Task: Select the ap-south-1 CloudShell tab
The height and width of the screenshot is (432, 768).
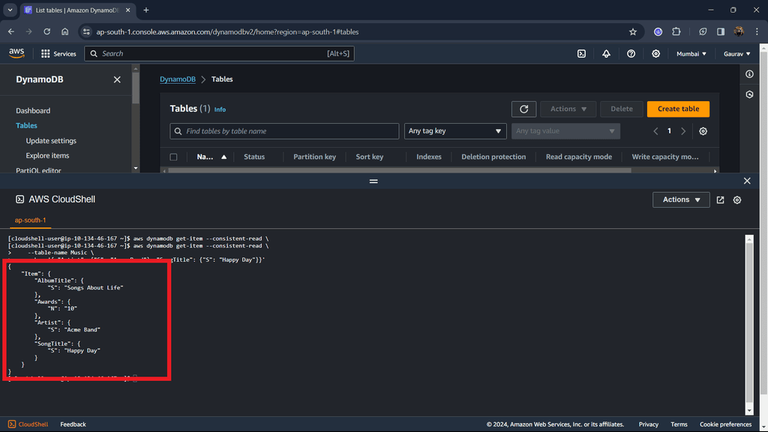Action: (30, 220)
